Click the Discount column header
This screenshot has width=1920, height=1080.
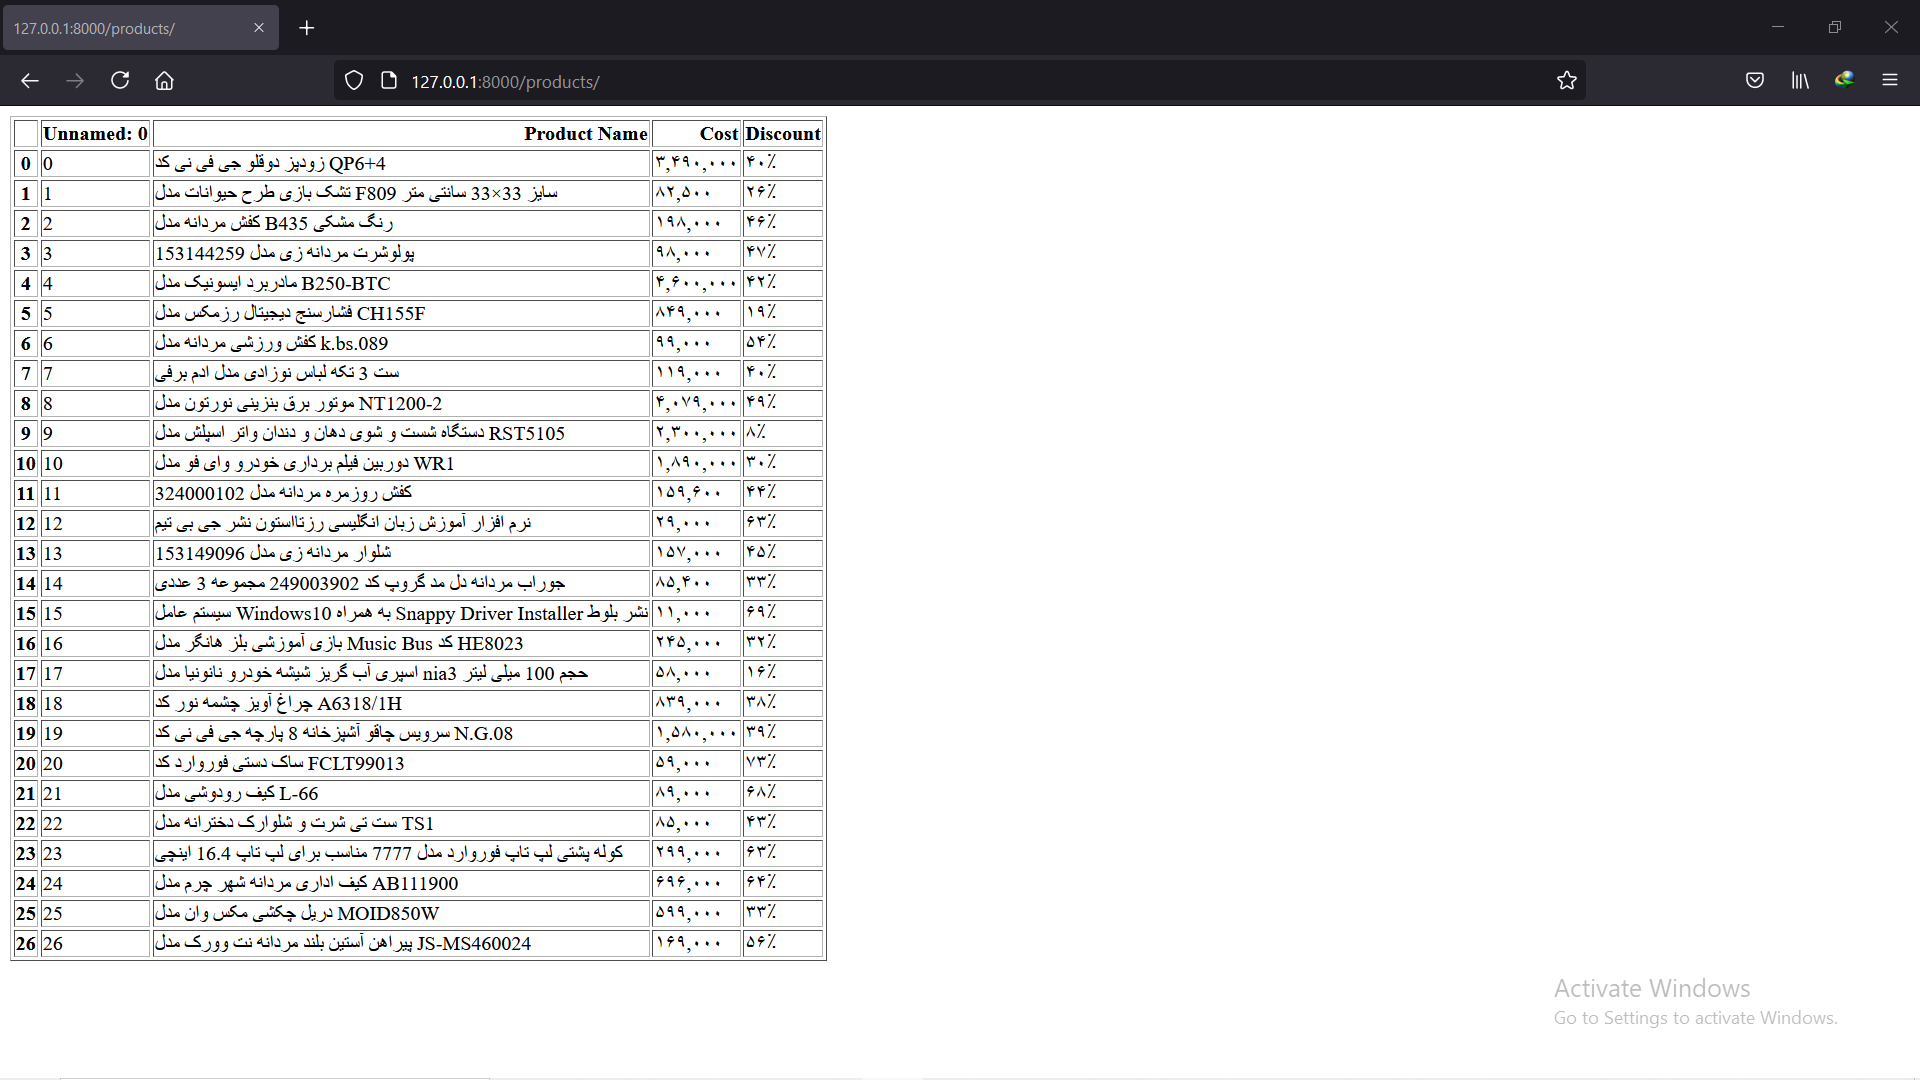[783, 134]
